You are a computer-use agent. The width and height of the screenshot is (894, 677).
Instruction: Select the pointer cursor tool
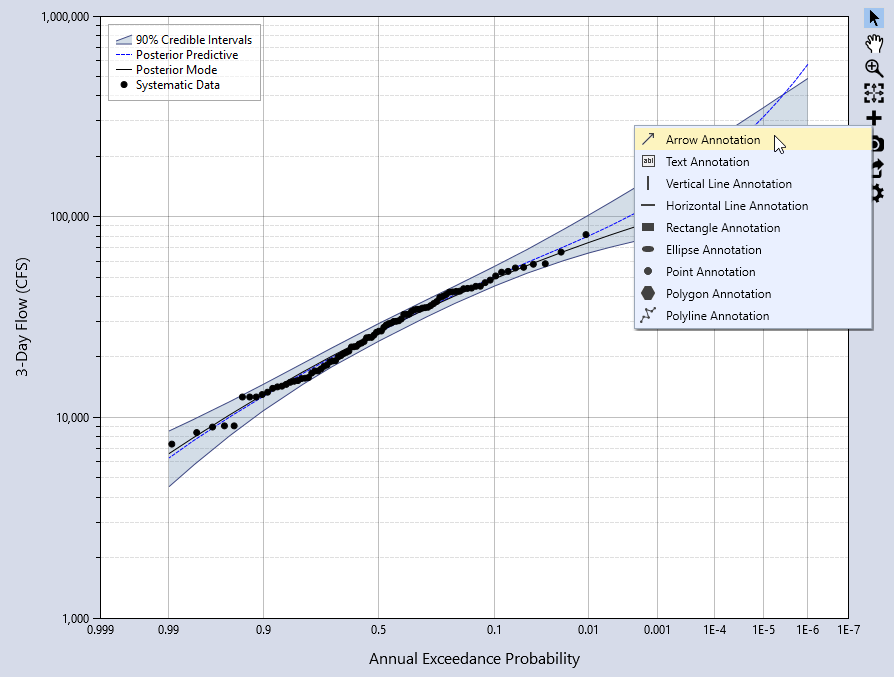tap(874, 19)
